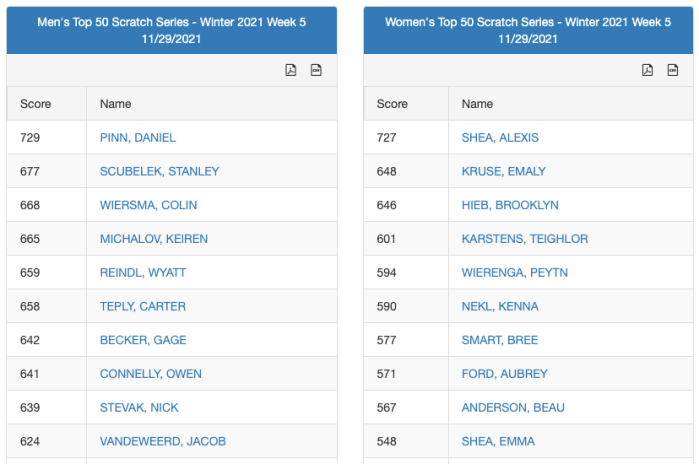The height and width of the screenshot is (464, 699).
Task: Open SHEA, ALEXIS bowler link
Action: tap(499, 138)
